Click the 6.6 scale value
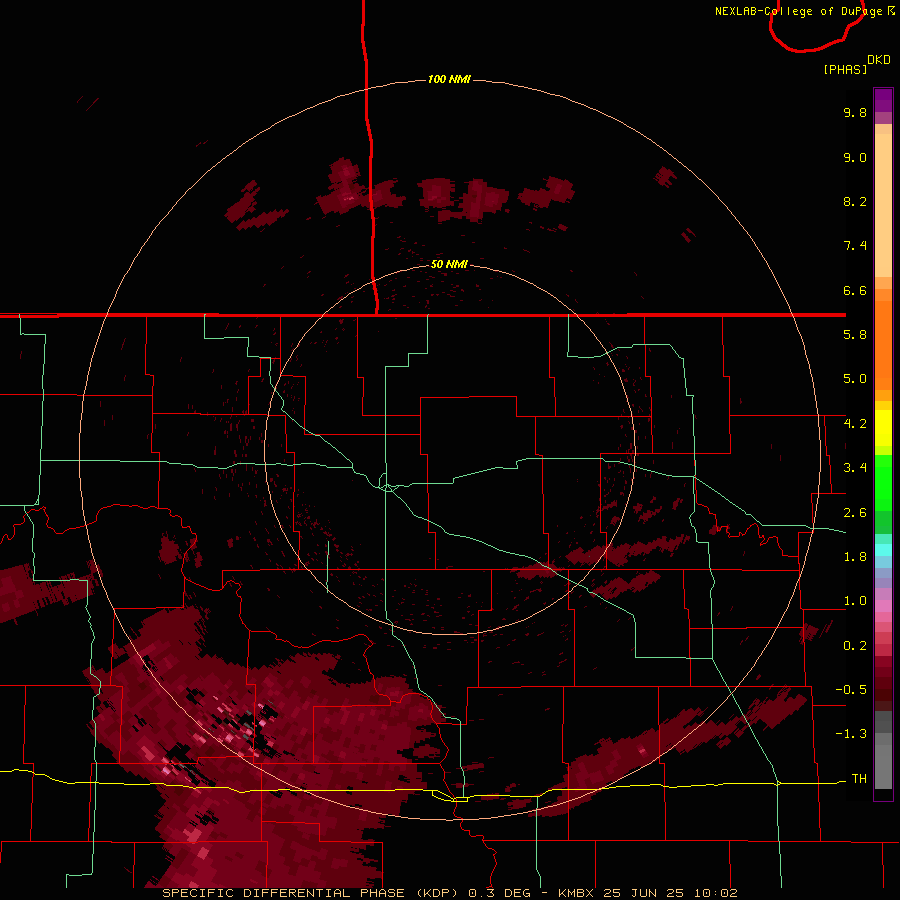The height and width of the screenshot is (900, 900). click(x=855, y=290)
